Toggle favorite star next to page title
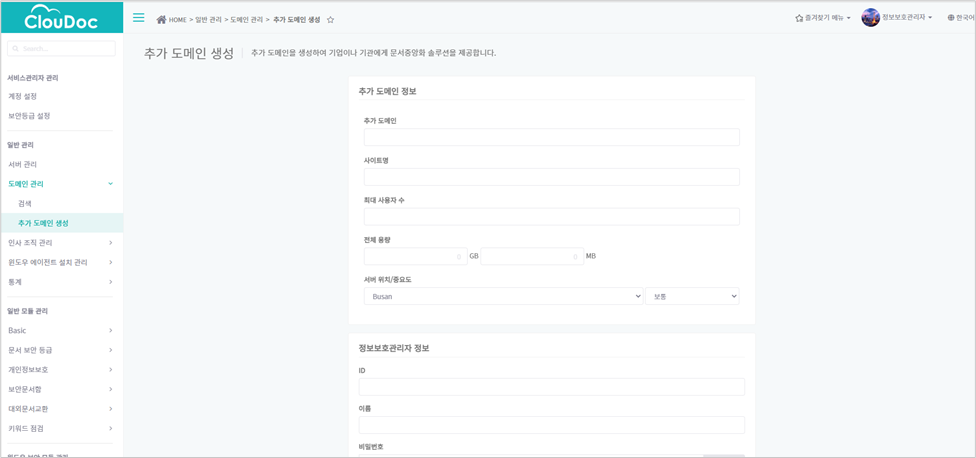 (x=331, y=20)
